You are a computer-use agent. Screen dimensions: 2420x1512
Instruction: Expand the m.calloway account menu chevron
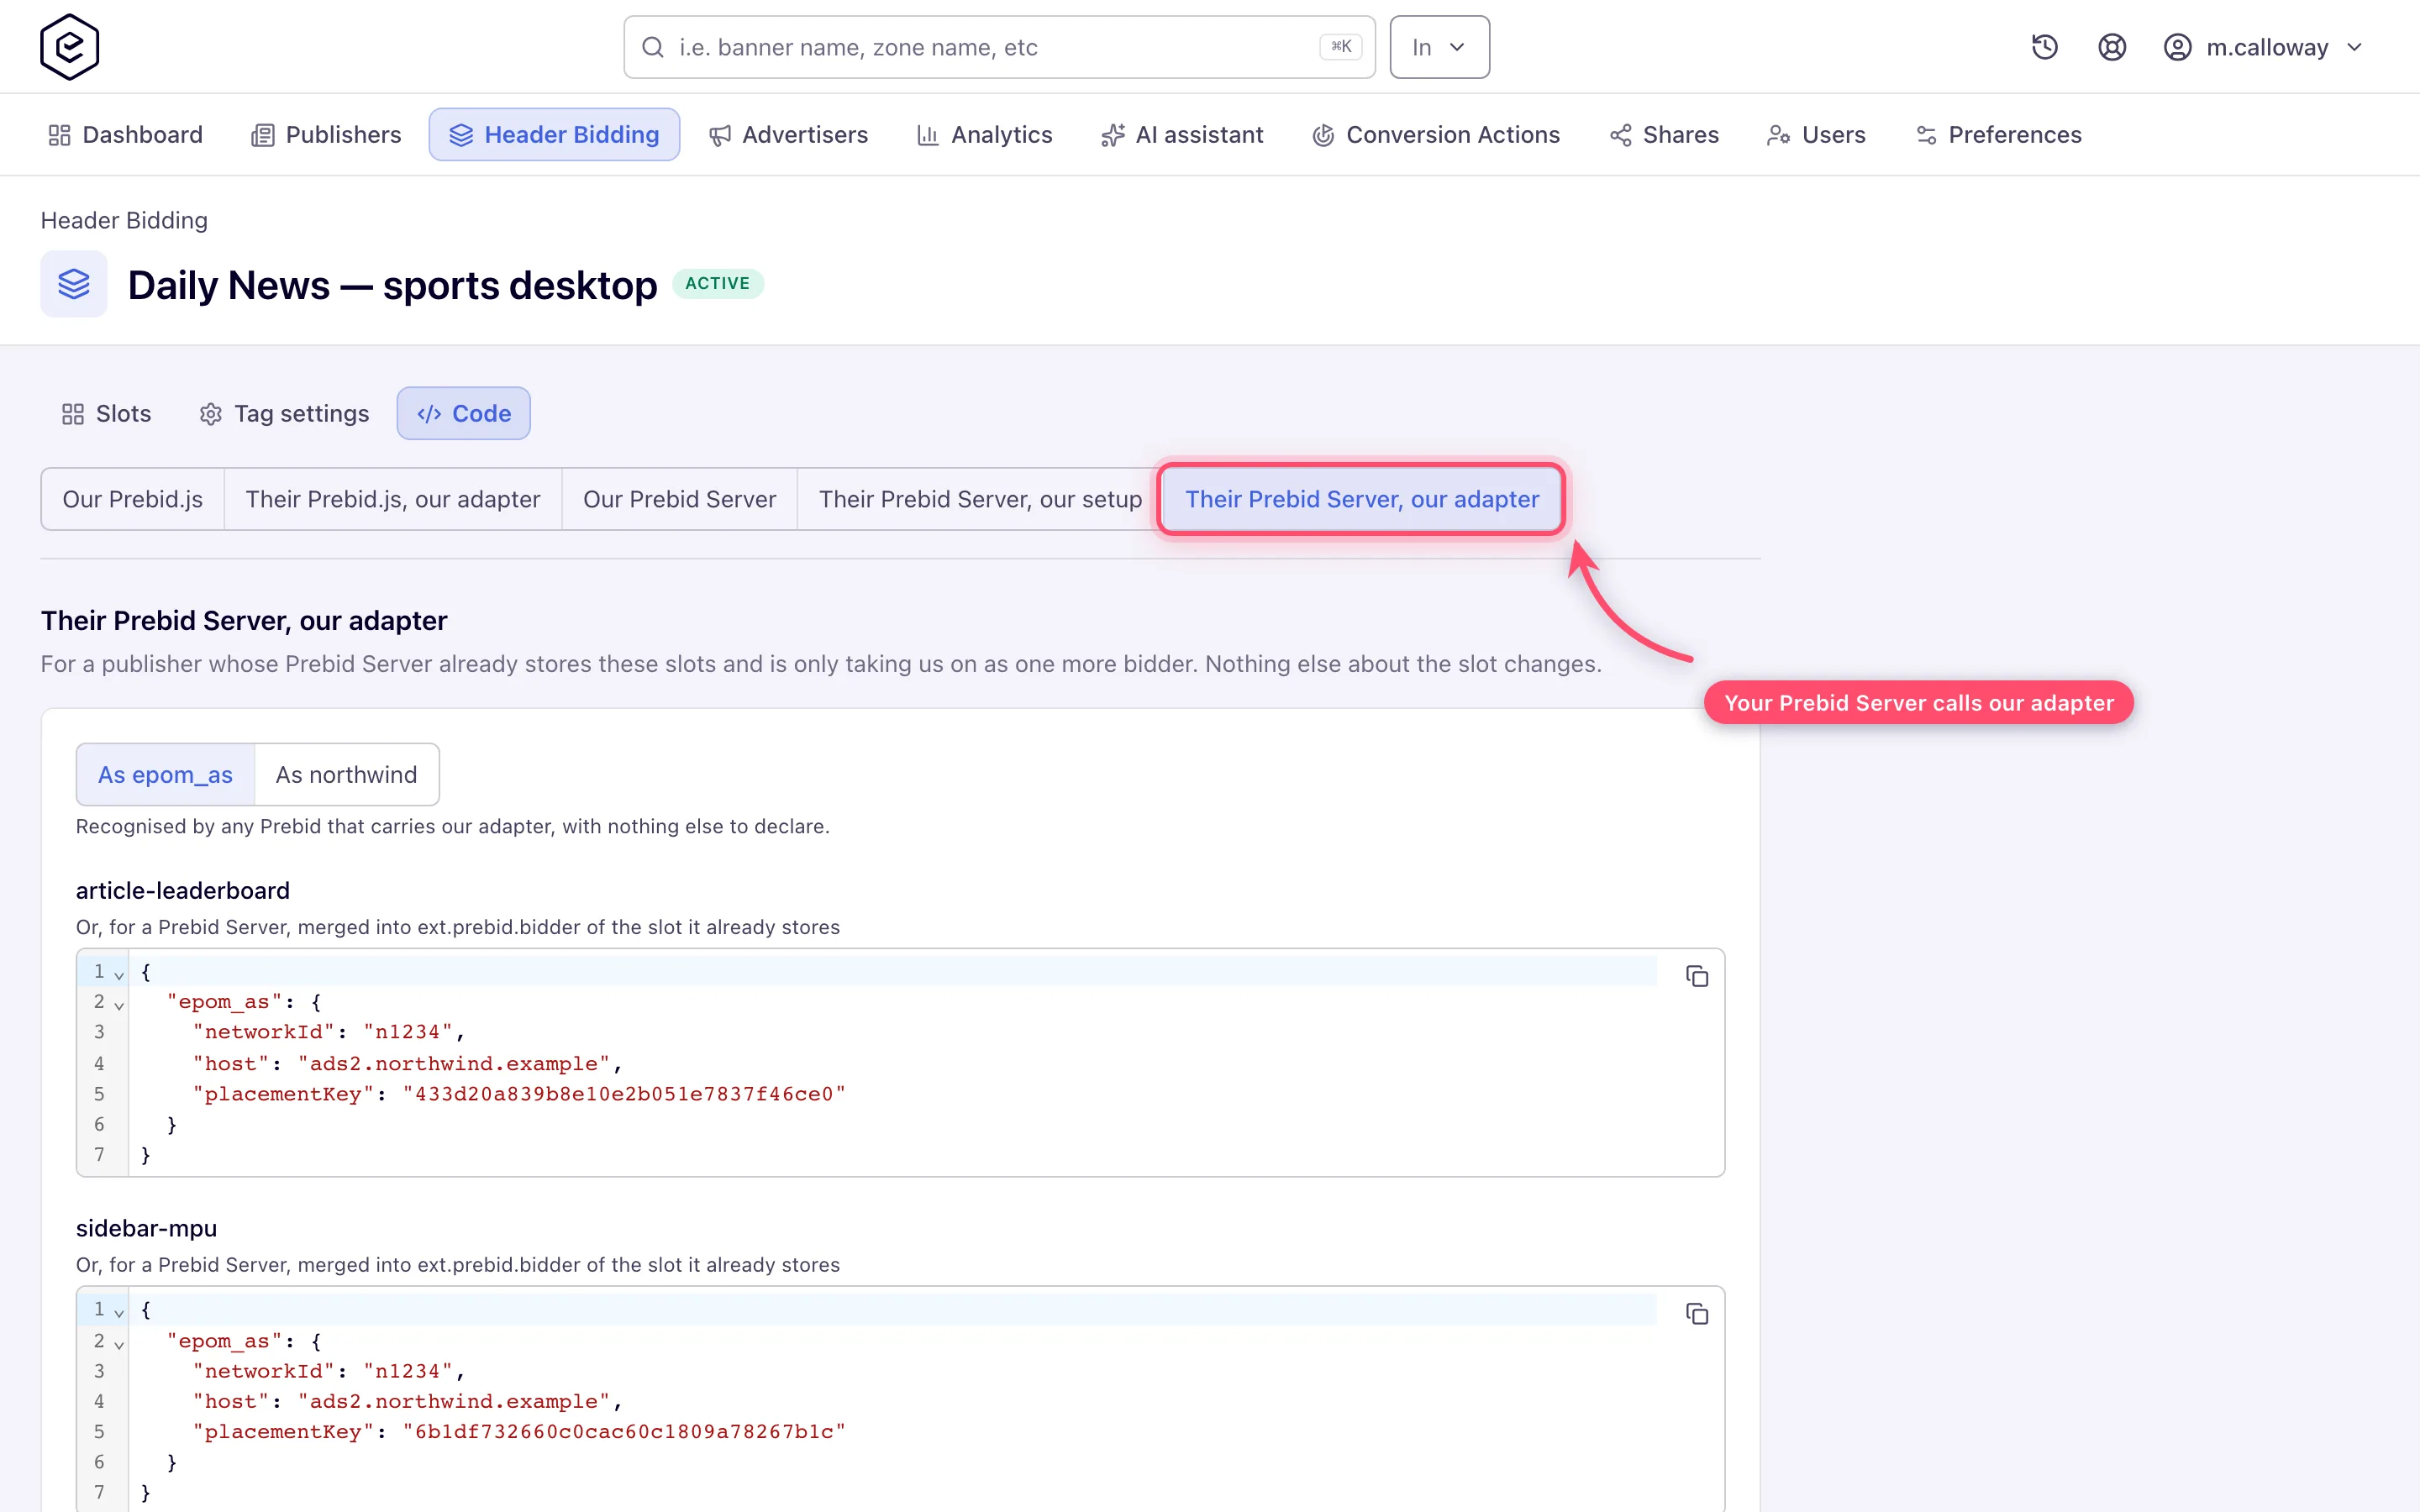2354,47
